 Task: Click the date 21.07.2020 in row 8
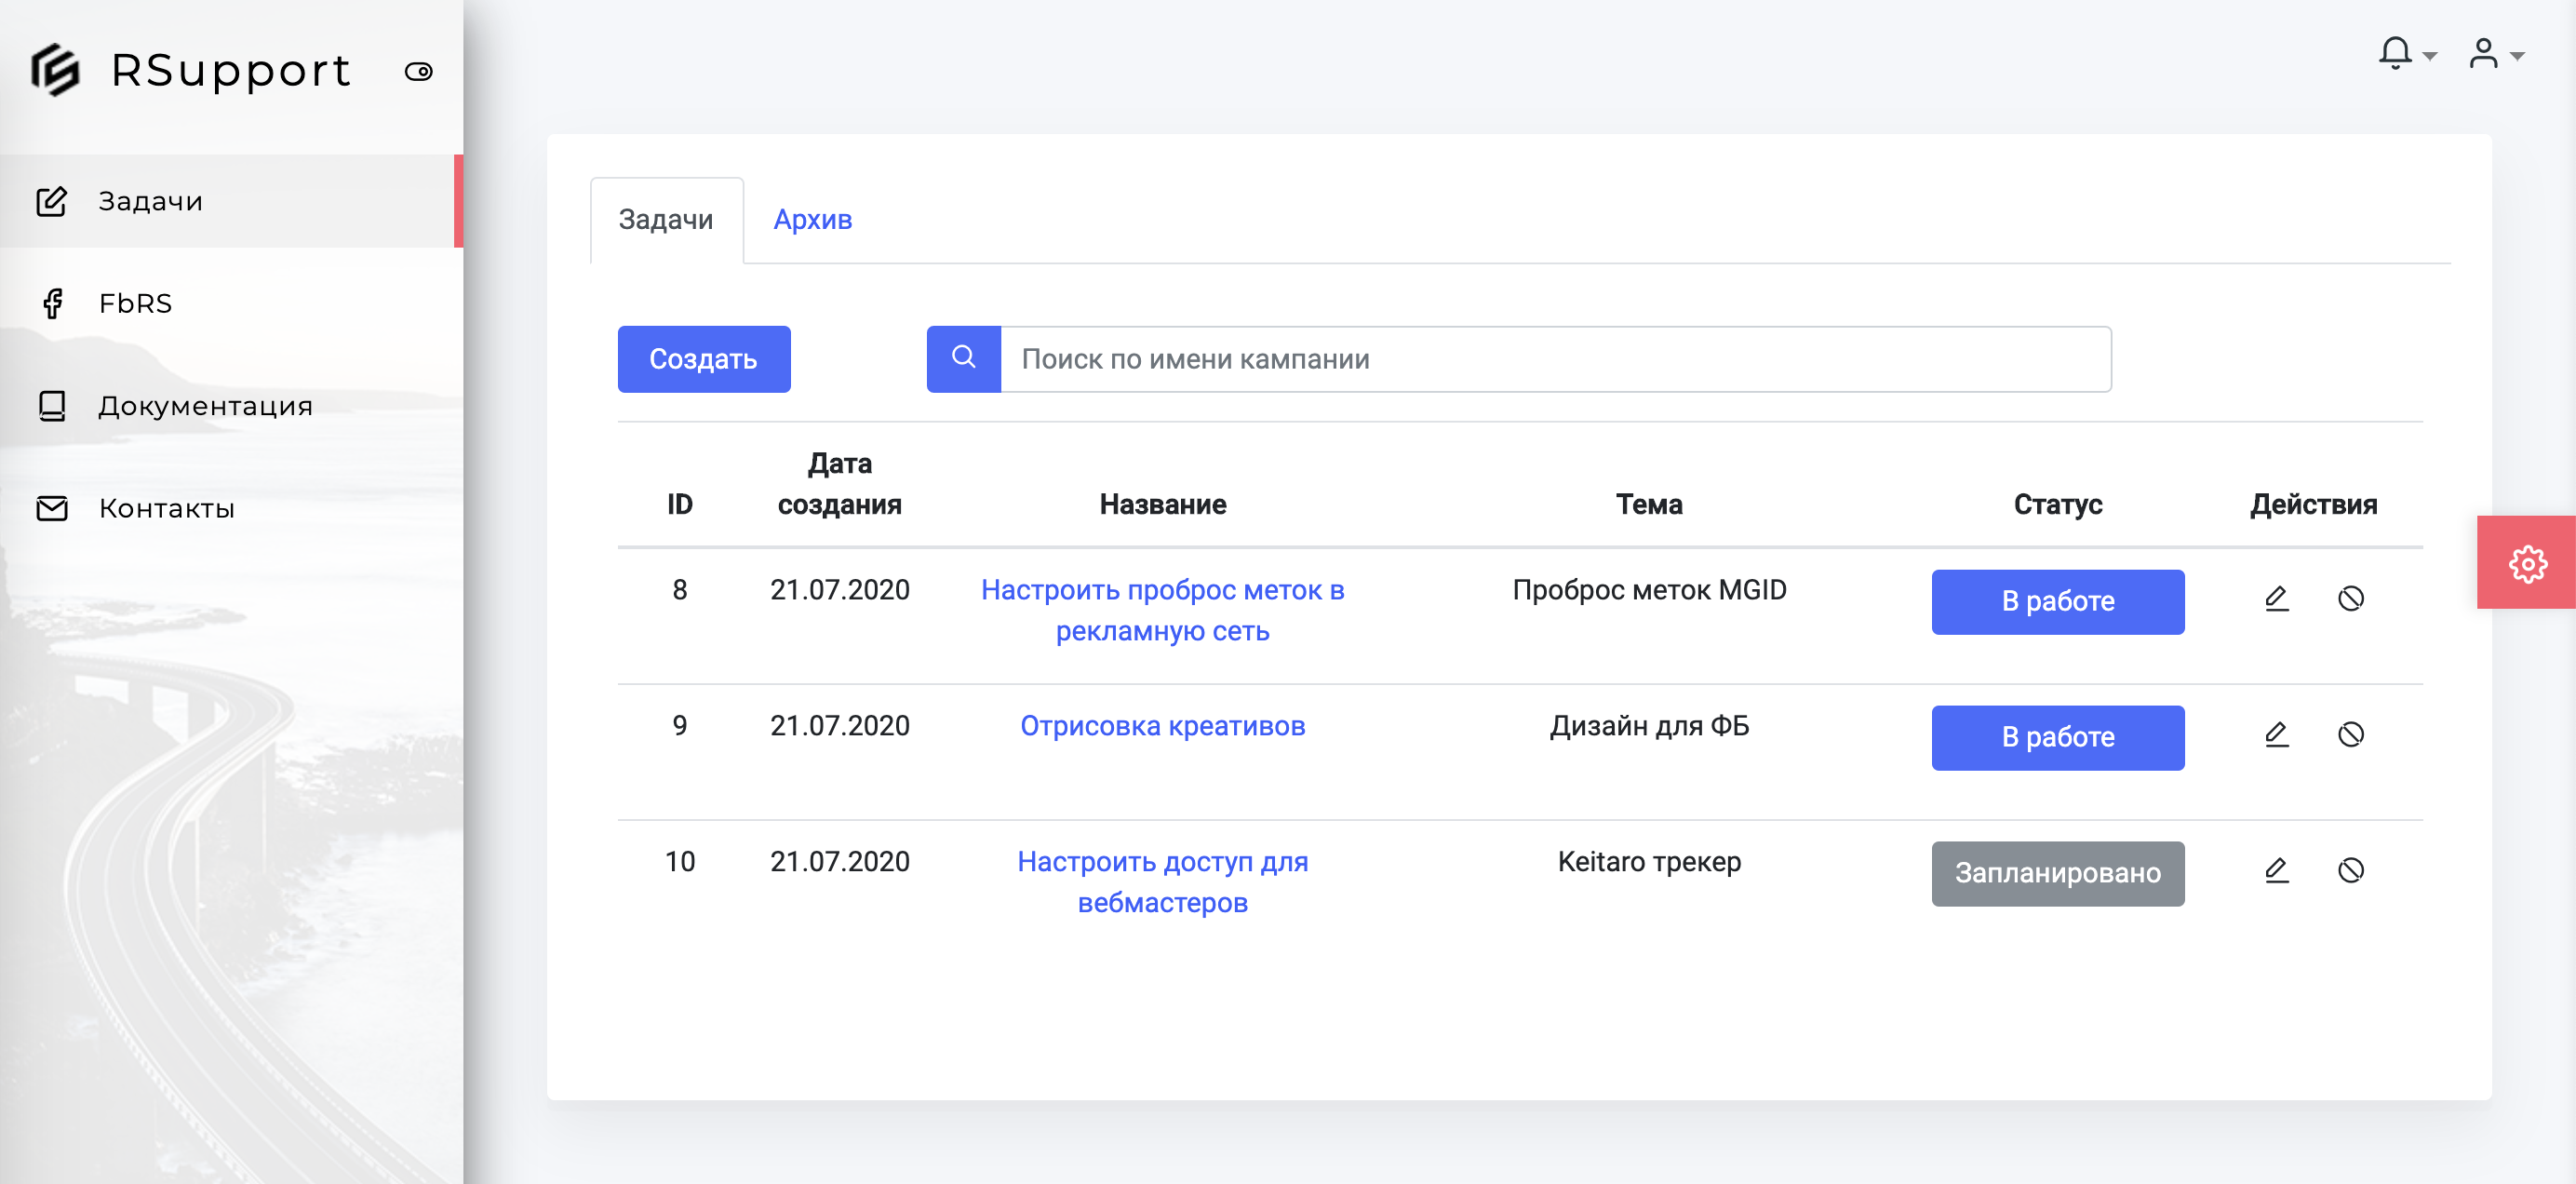point(840,590)
